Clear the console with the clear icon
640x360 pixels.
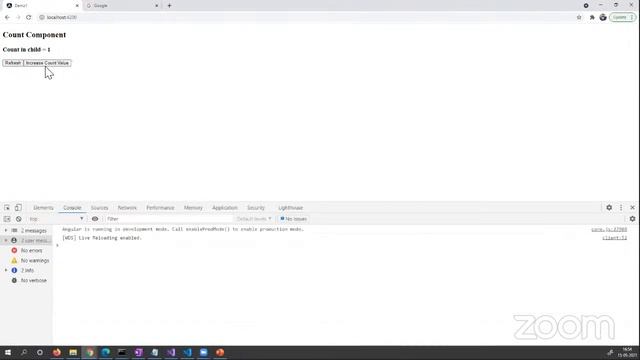point(18,219)
